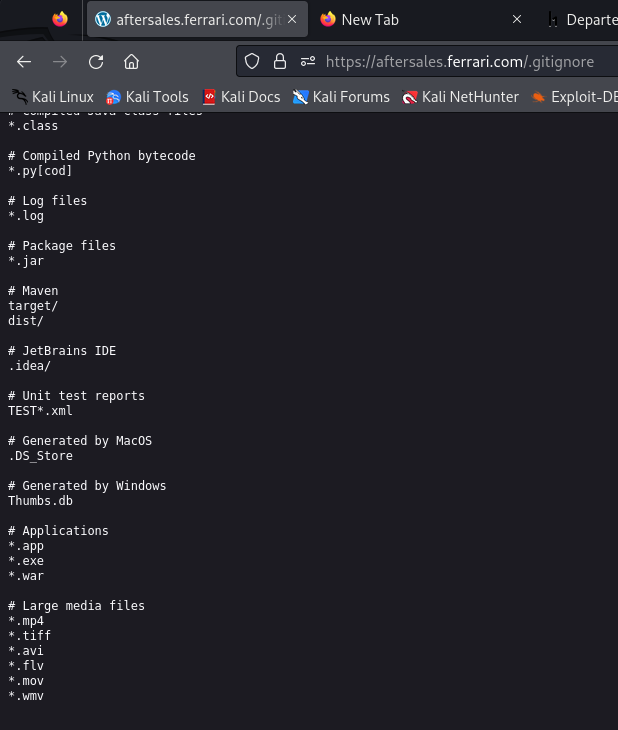Click the Firefox icon left of the tabs
618x730 pixels.
point(60,19)
